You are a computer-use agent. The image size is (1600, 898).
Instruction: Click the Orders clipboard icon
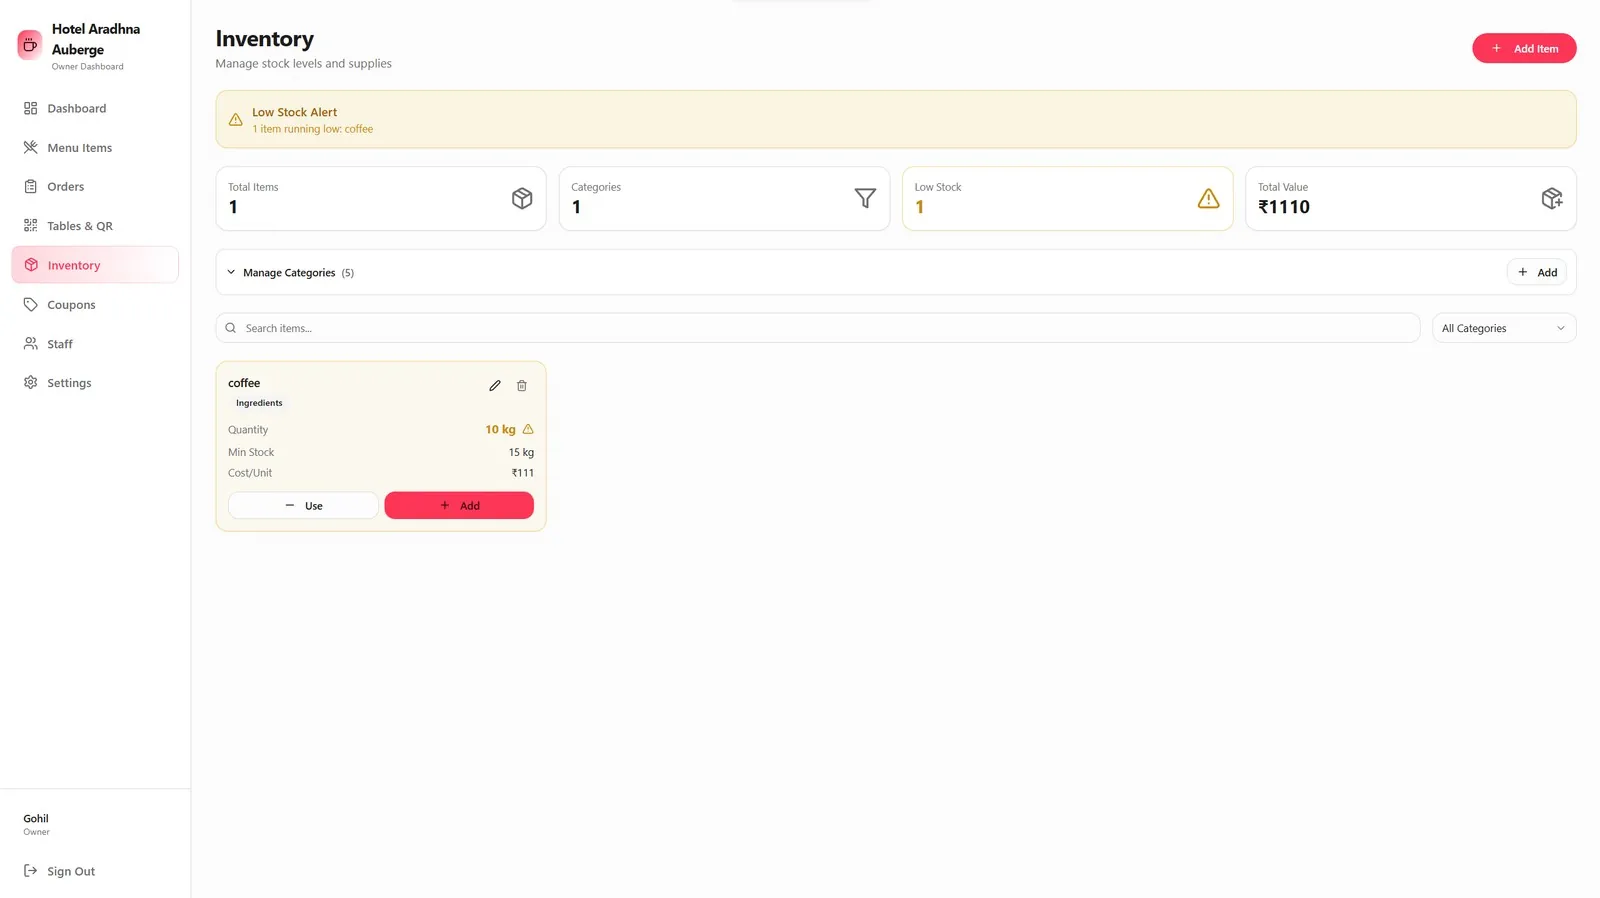pos(31,186)
